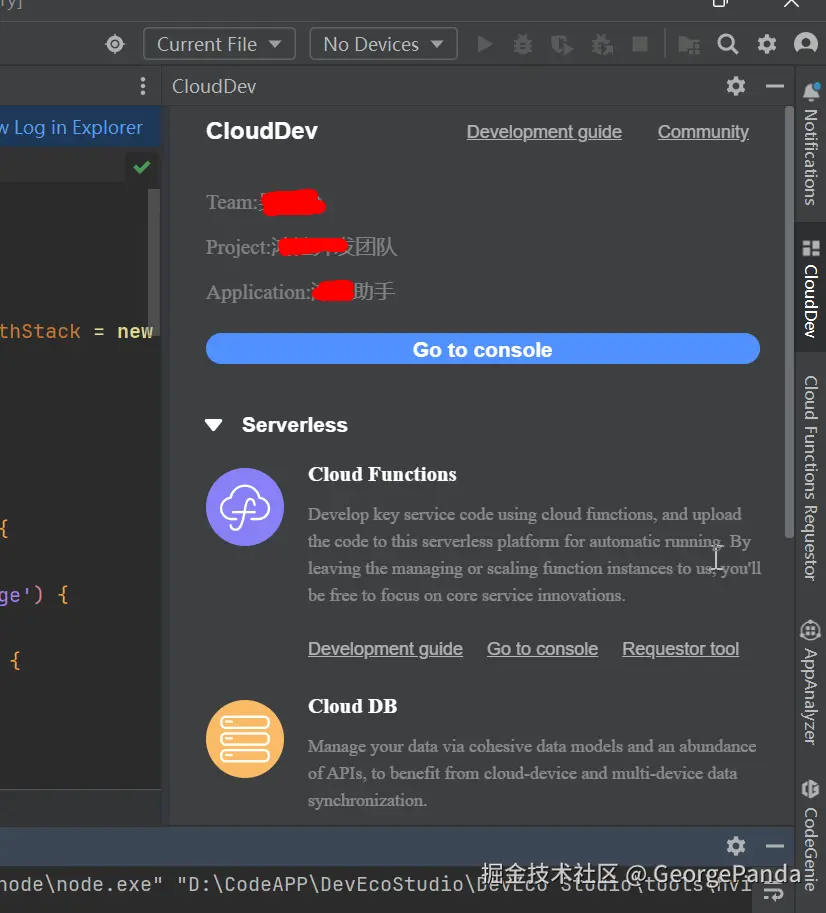This screenshot has width=826, height=913.
Task: Open Cloud Functions Go to console link
Action: coord(543,649)
